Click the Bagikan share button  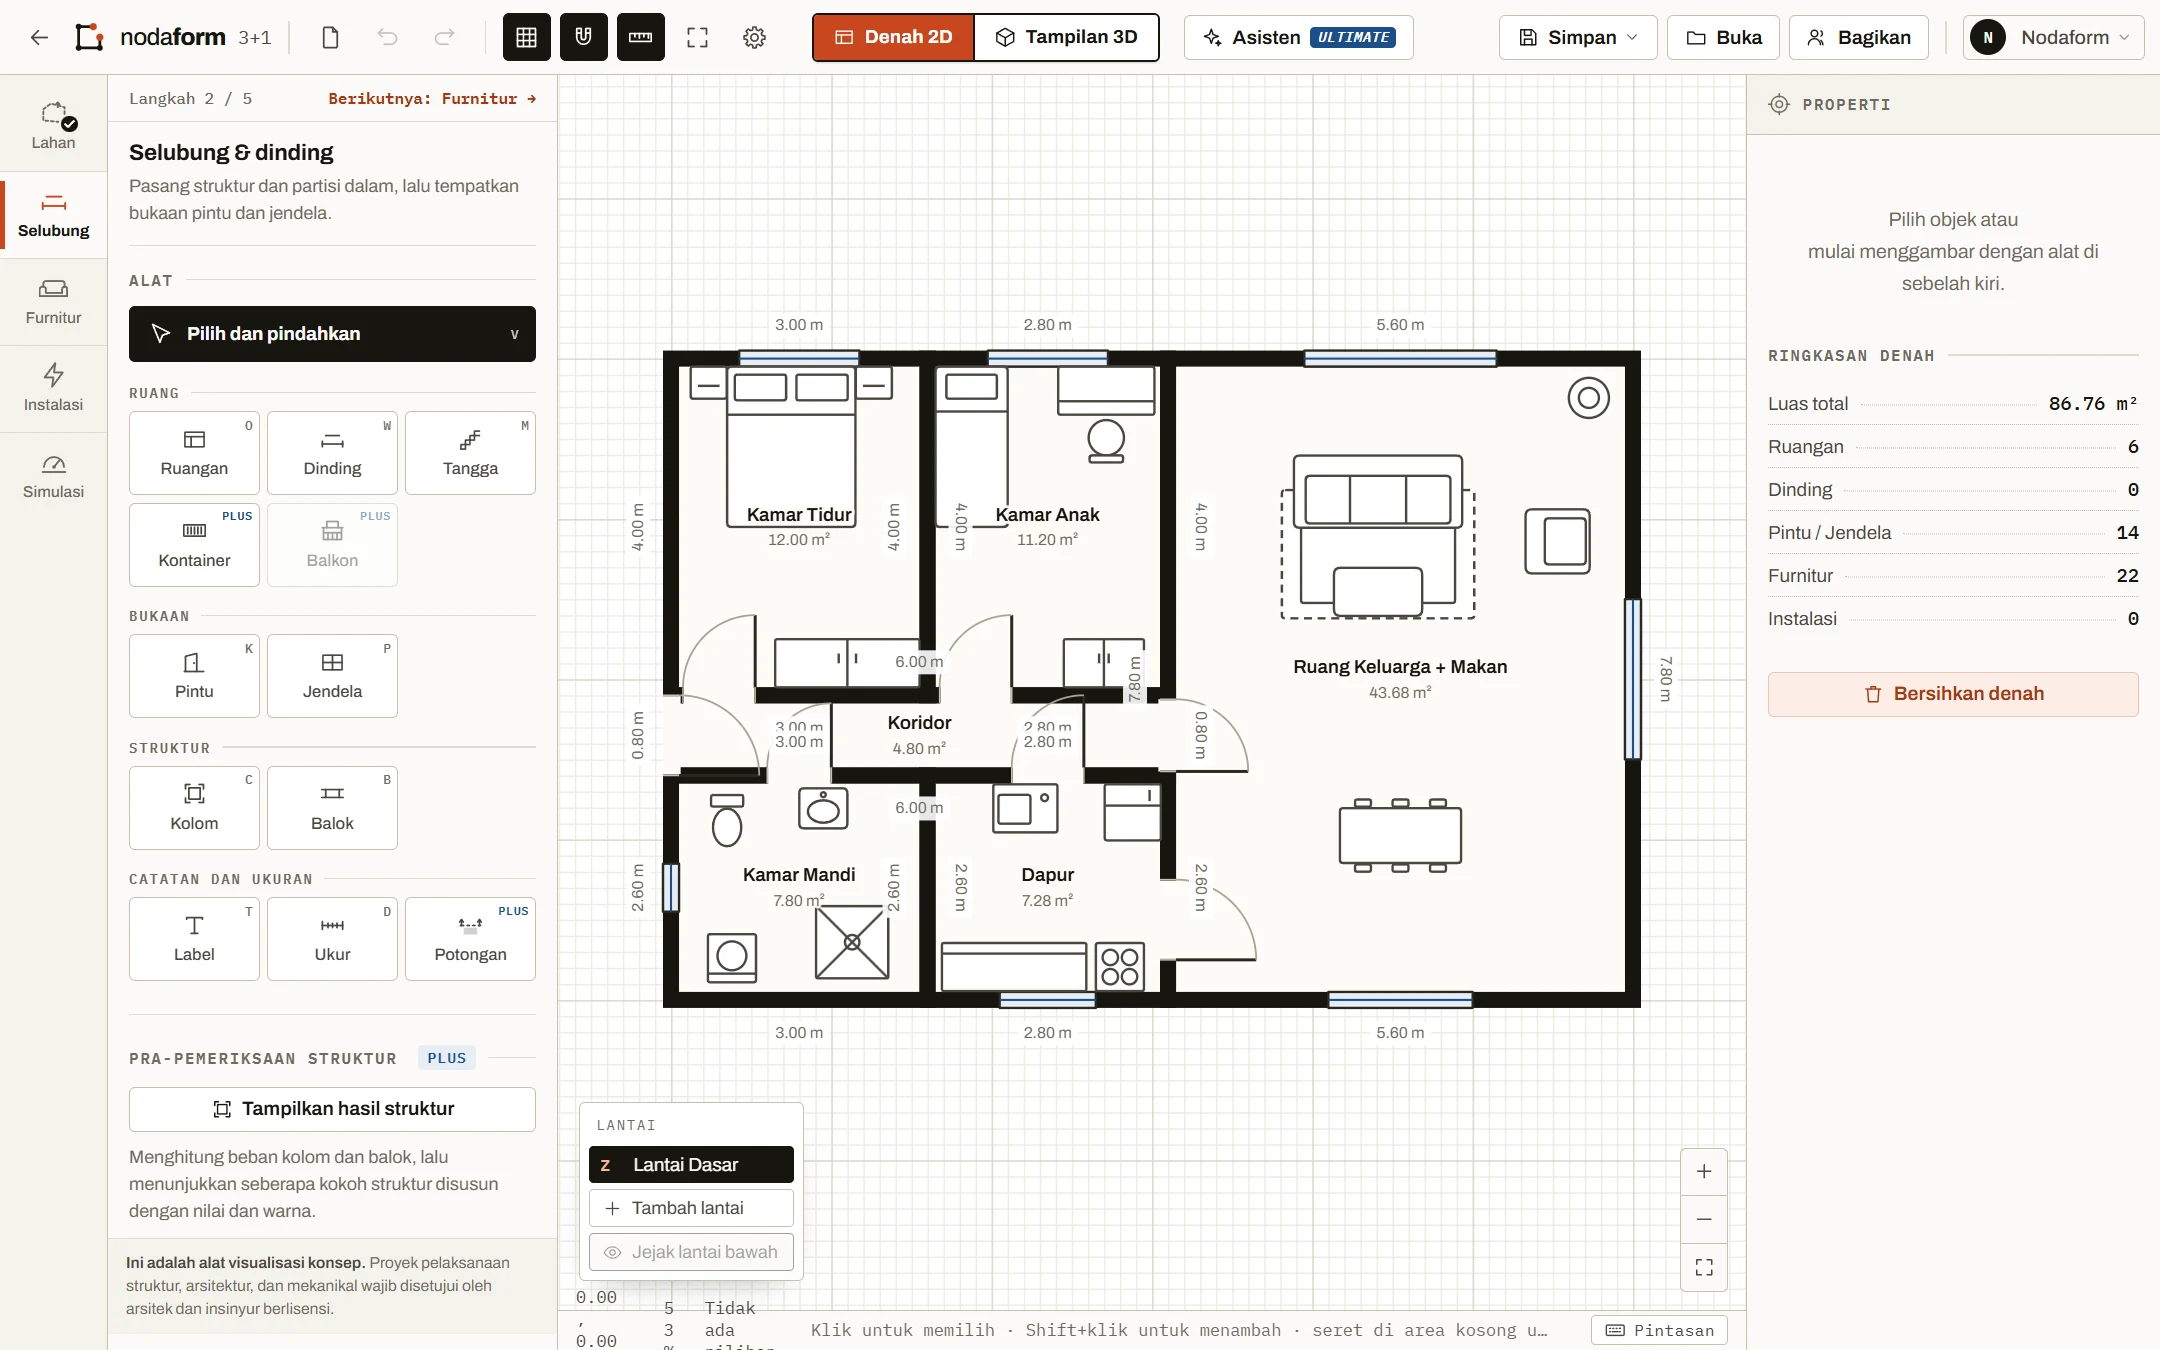point(1859,38)
